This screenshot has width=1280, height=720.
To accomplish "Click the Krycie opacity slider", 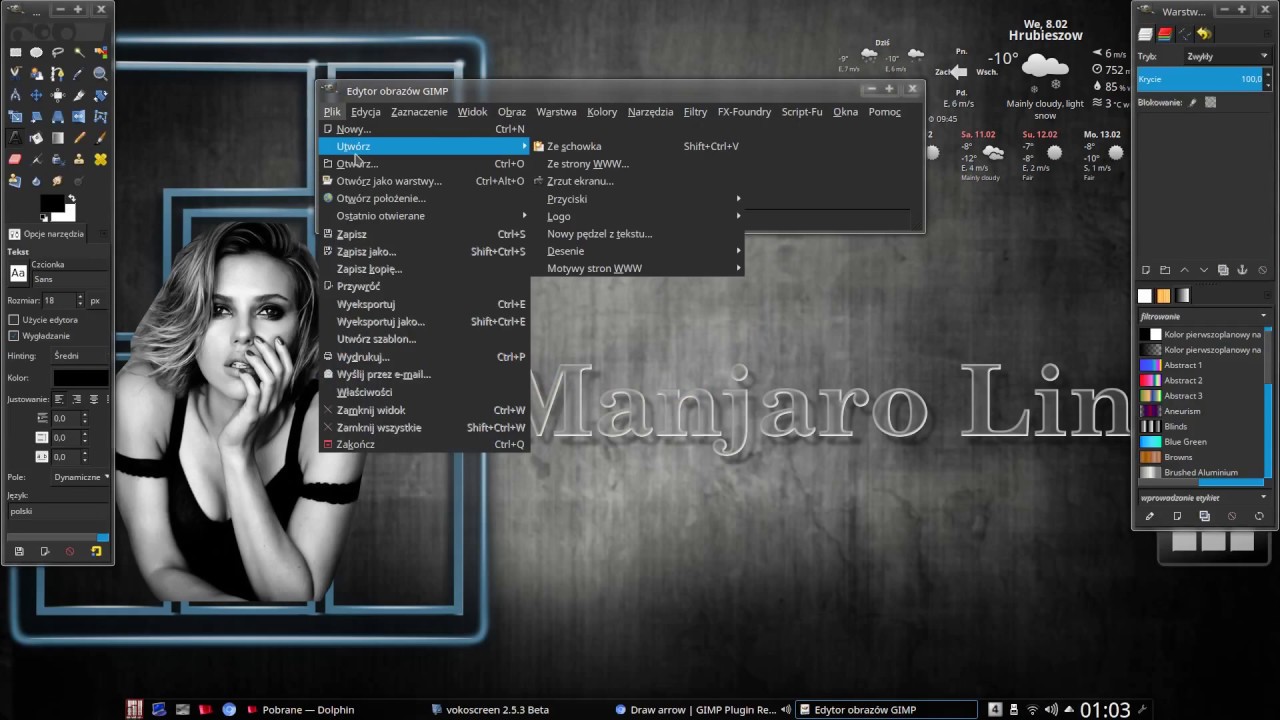I will click(1200, 79).
